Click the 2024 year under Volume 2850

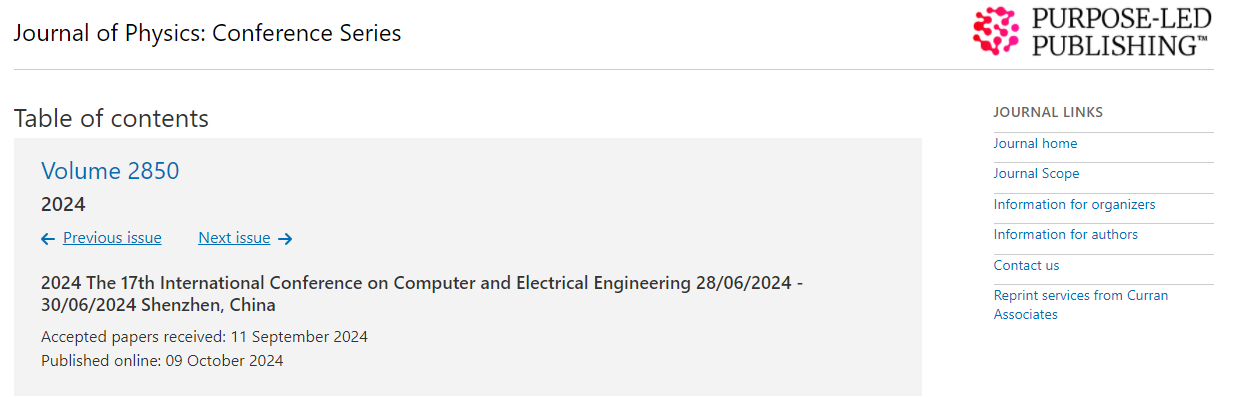(63, 205)
